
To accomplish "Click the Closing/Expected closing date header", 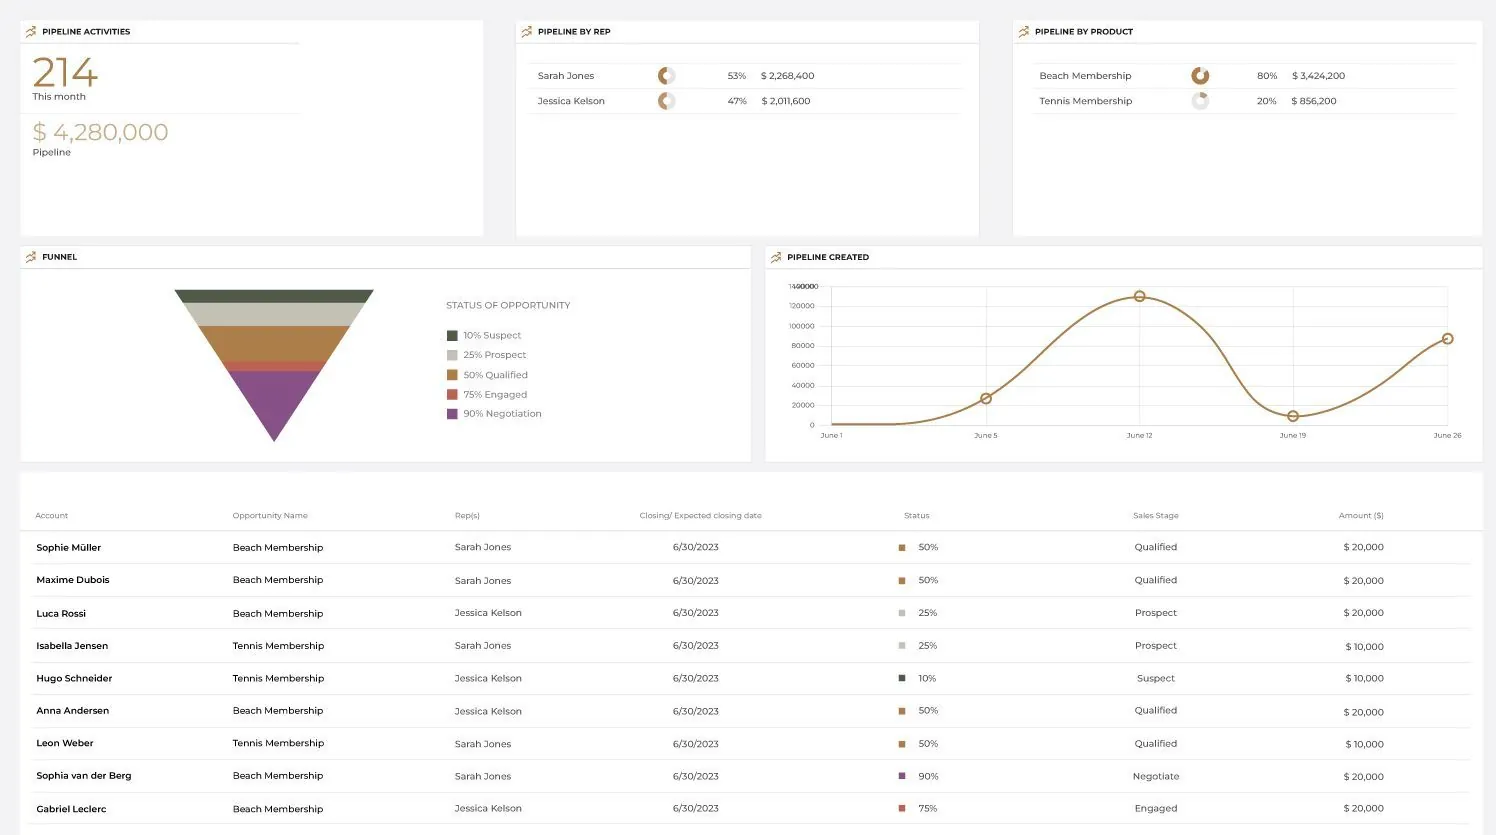I will click(700, 516).
